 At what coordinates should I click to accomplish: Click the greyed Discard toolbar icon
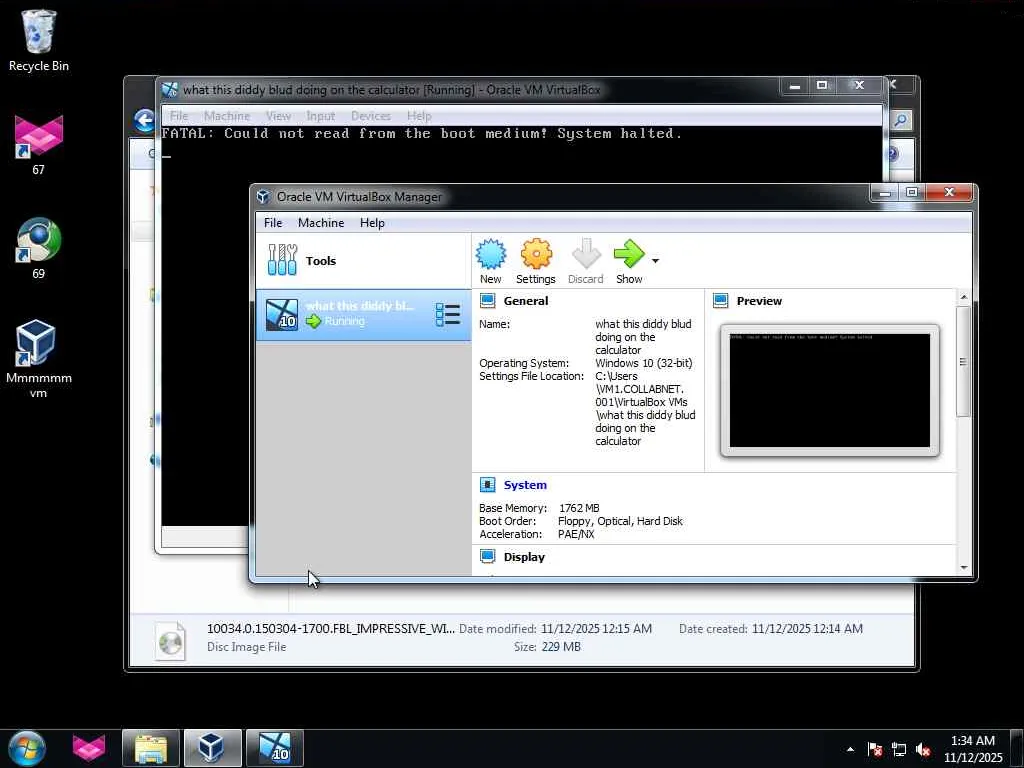coord(586,254)
